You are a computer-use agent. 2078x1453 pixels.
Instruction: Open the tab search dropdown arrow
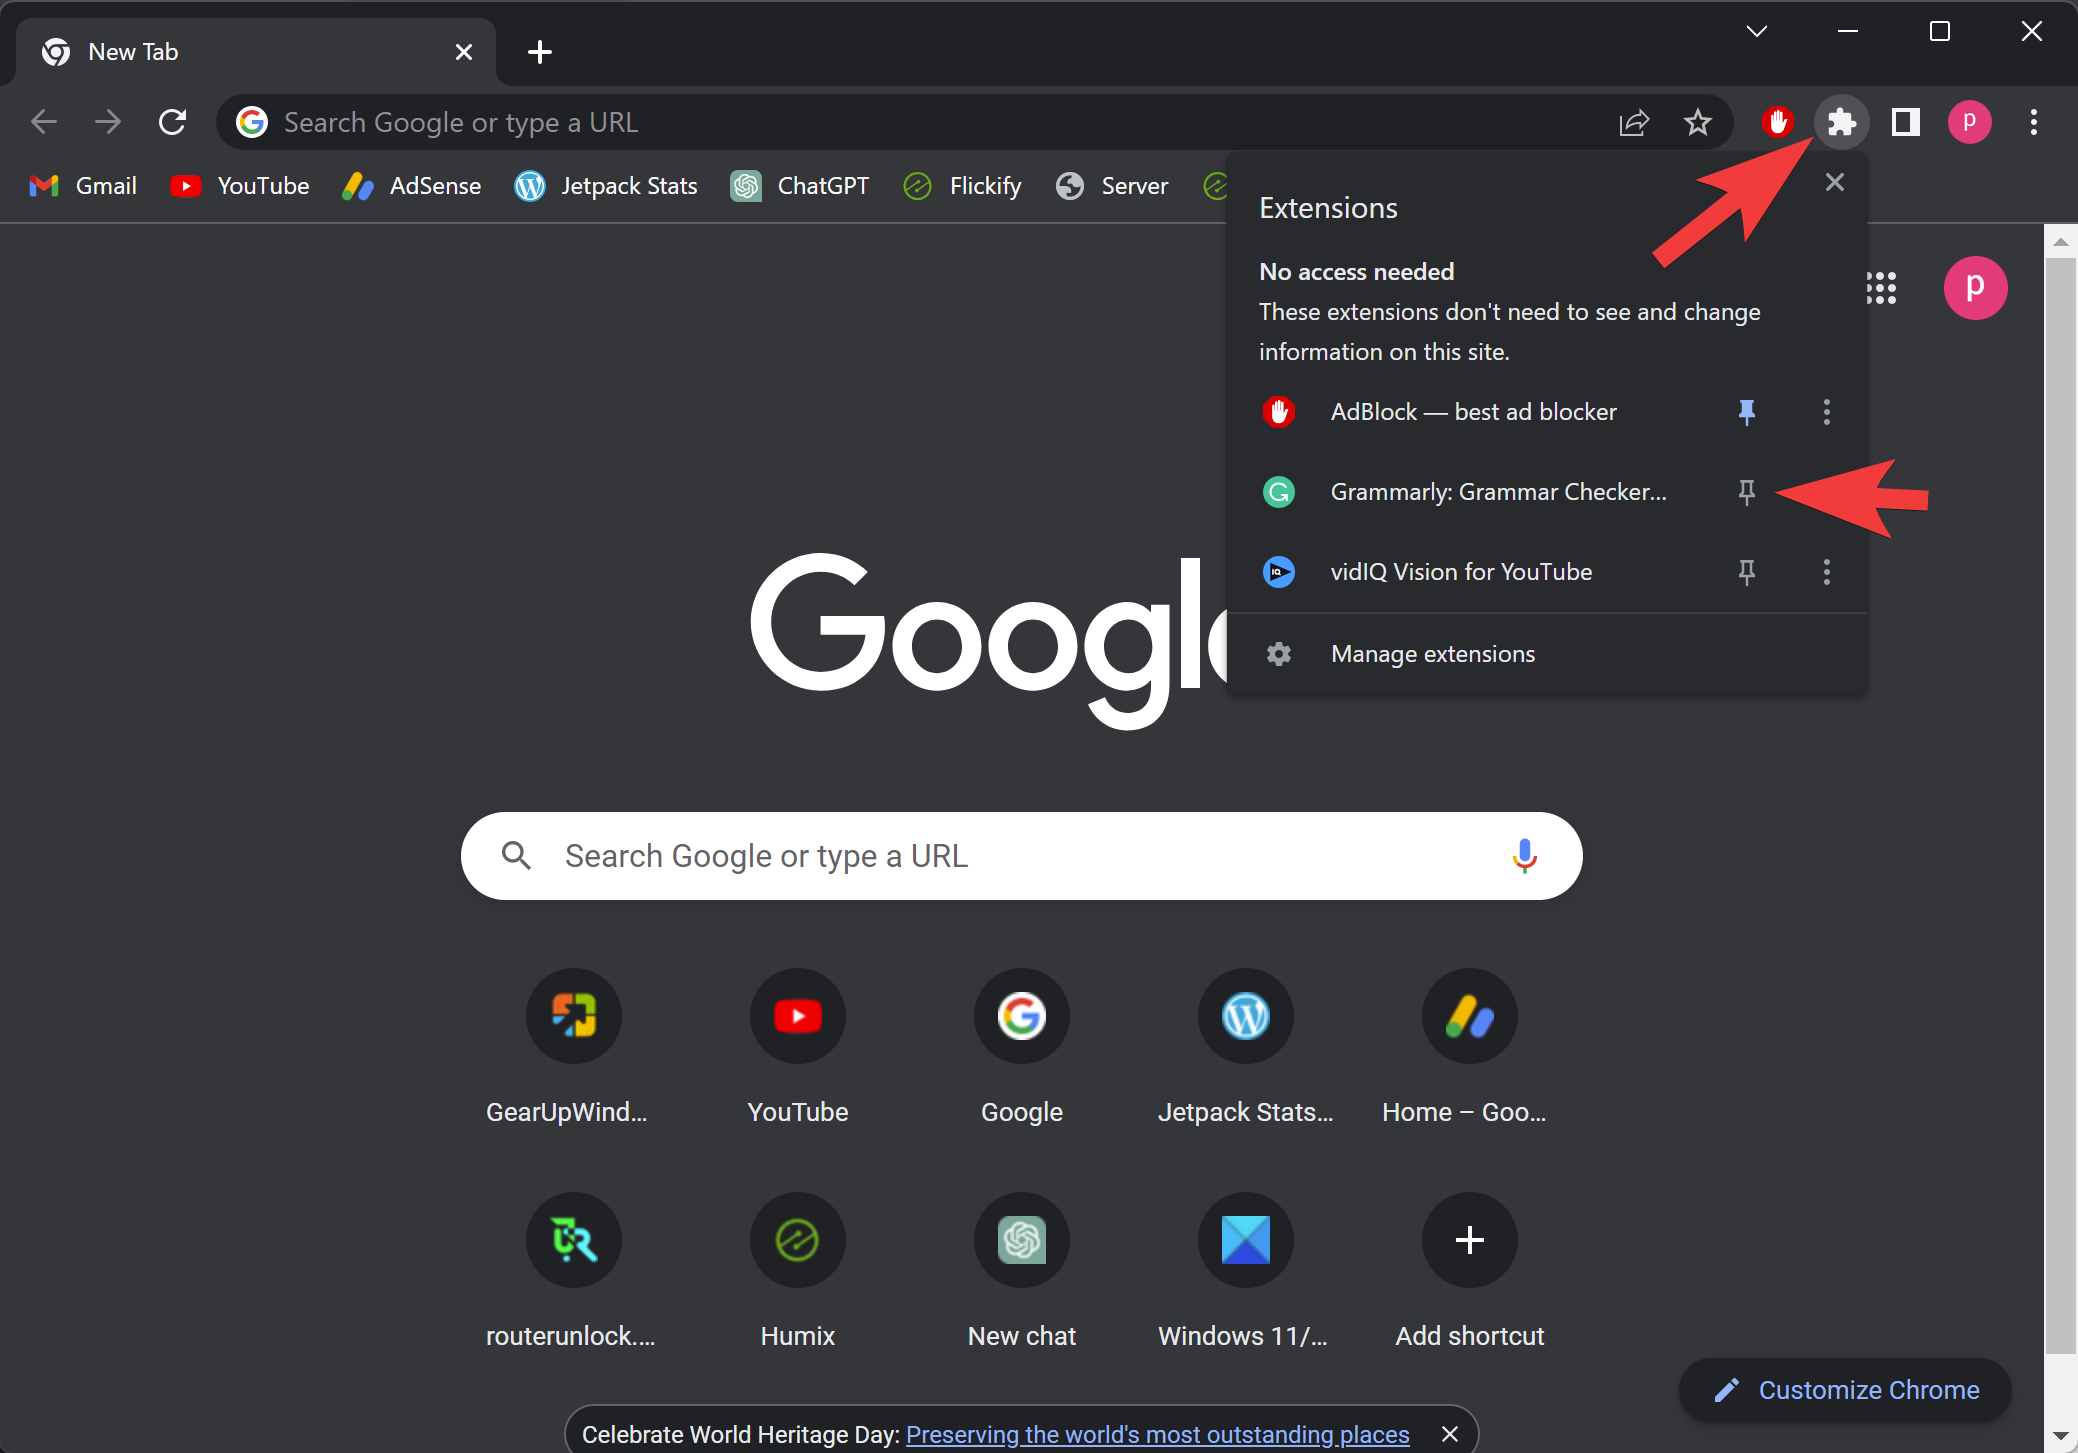coord(1756,32)
